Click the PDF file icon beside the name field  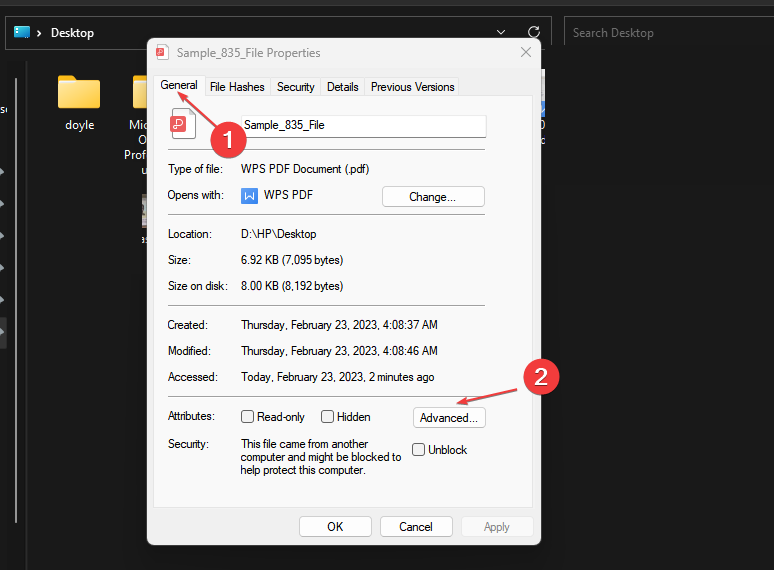(x=183, y=123)
